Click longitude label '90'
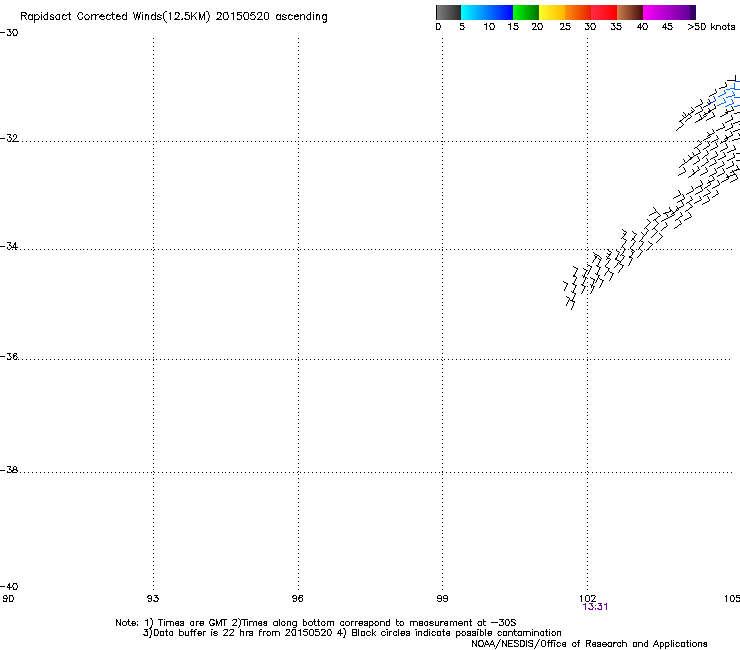The image size is (740, 650). pos(8,599)
